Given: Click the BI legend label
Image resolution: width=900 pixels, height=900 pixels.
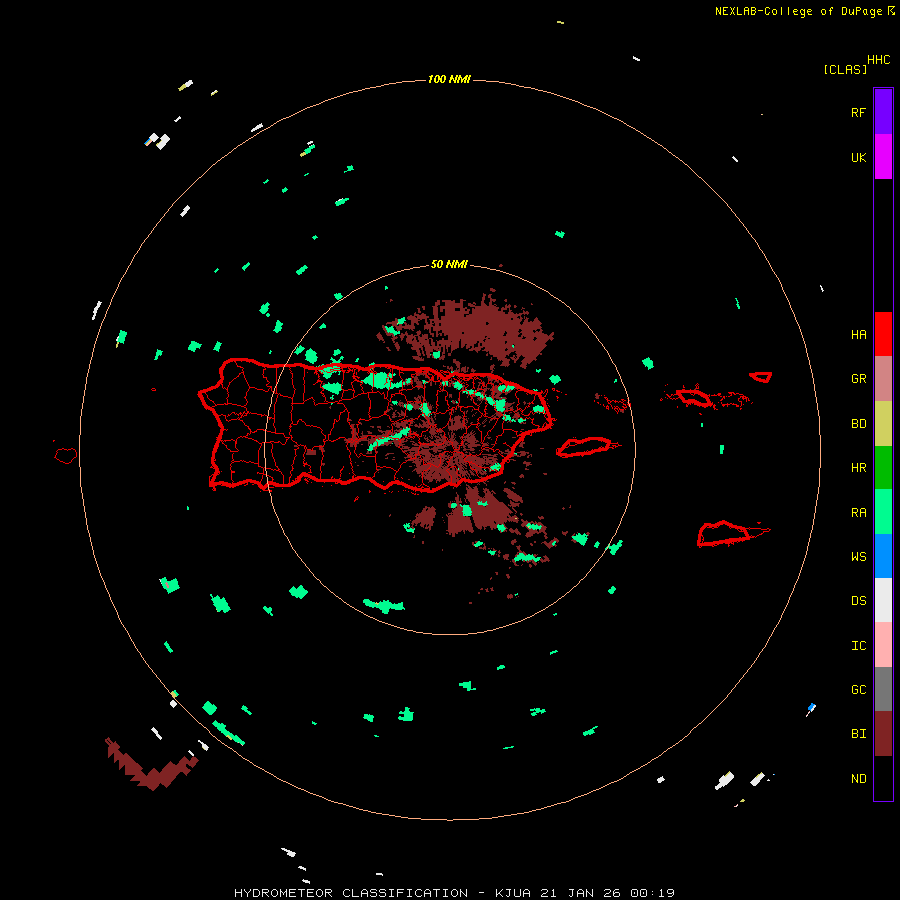Looking at the screenshot, I should pyautogui.click(x=859, y=734).
